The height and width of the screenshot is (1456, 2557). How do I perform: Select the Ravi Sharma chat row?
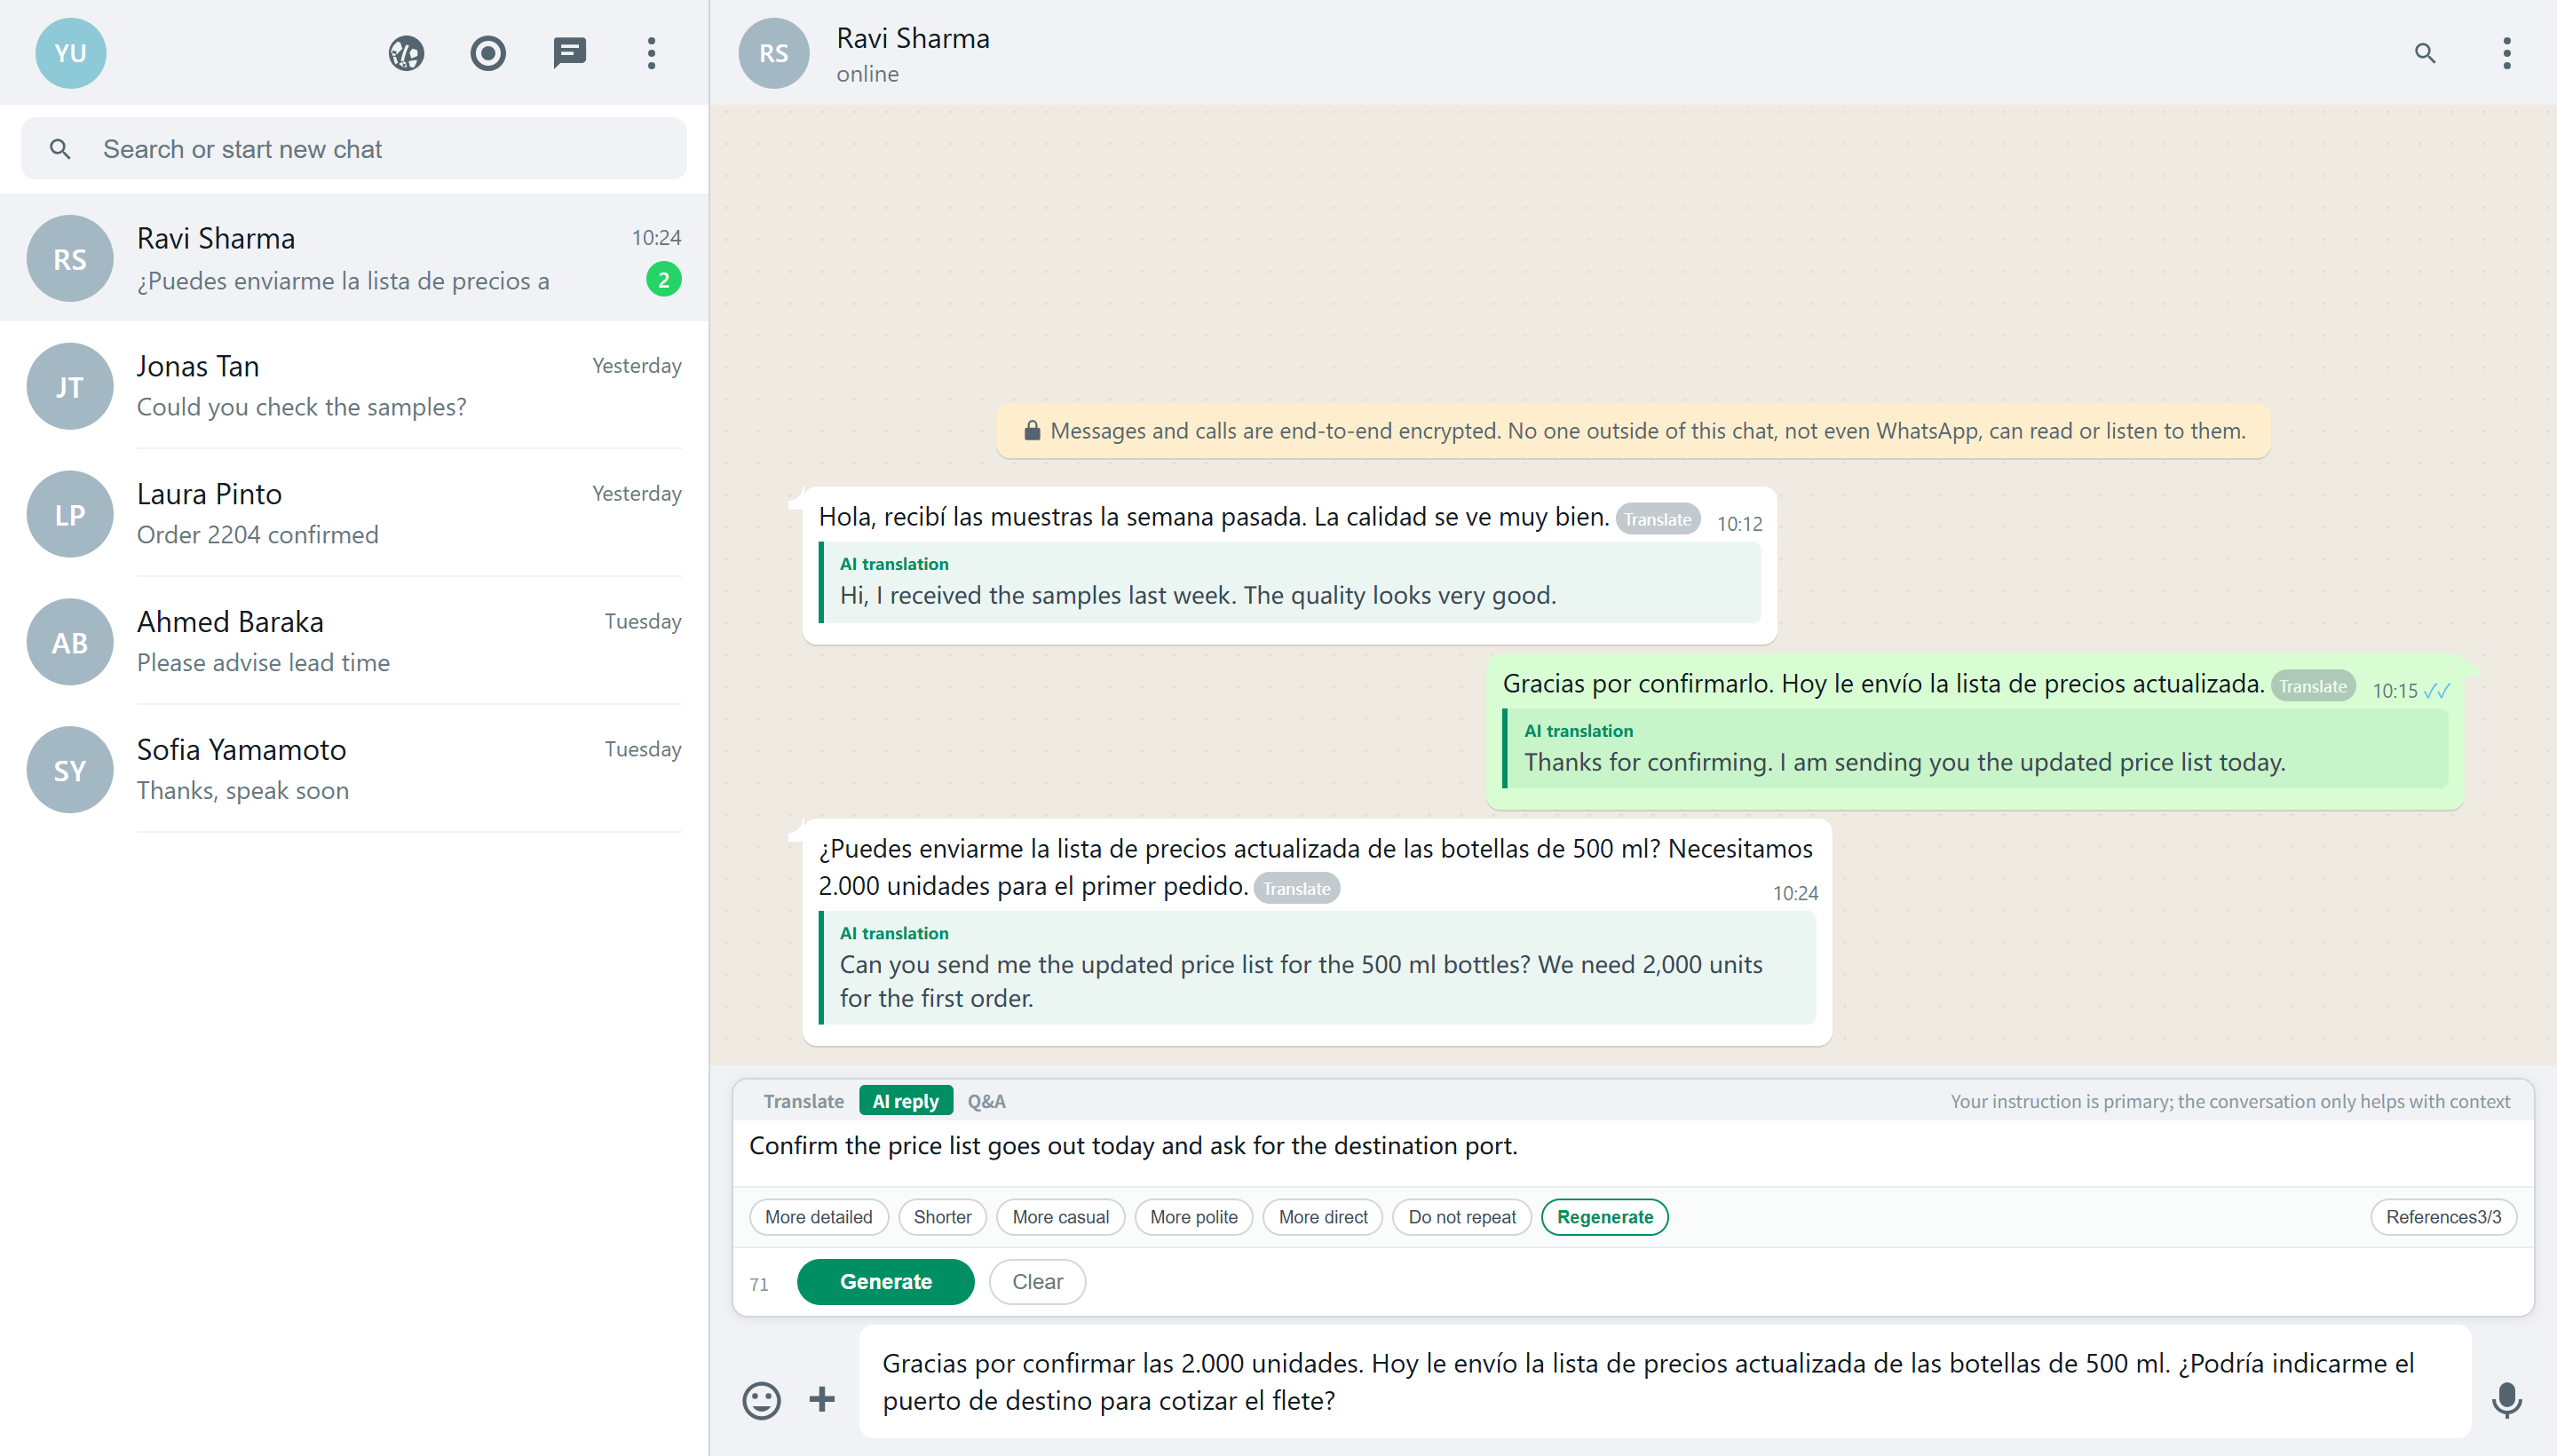[354, 258]
